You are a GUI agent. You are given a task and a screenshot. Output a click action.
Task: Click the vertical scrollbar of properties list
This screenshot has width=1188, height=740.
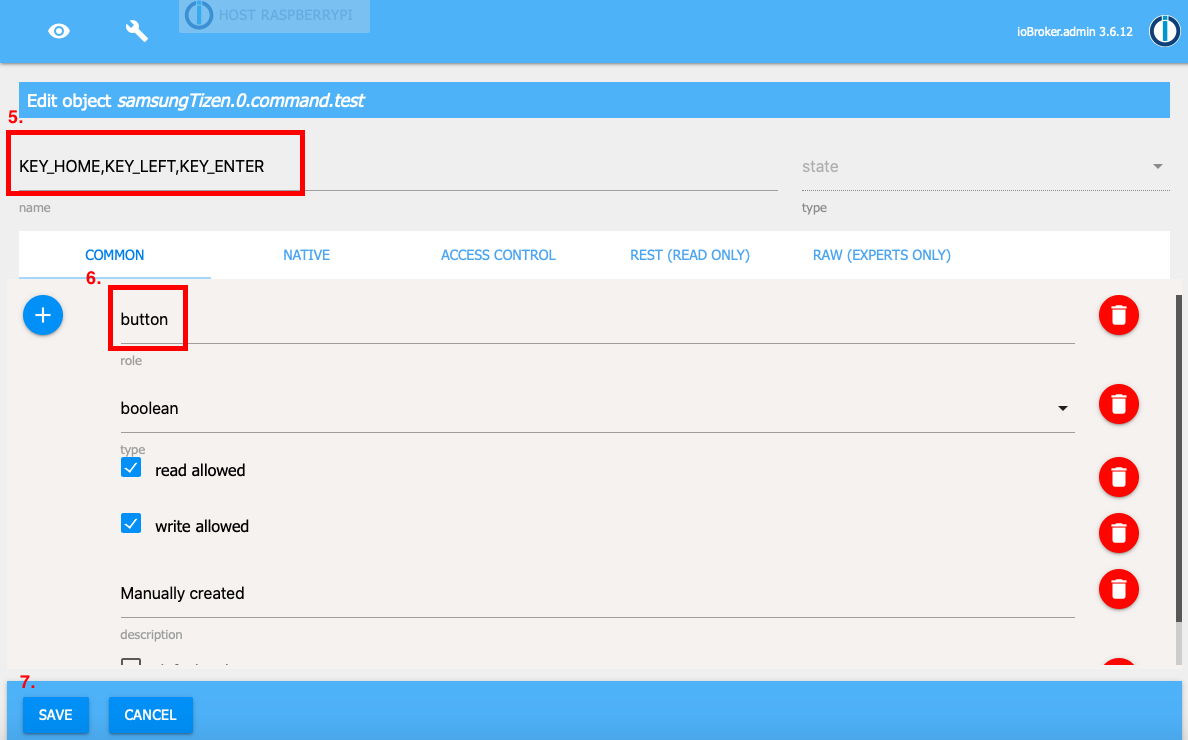[x=1178, y=459]
